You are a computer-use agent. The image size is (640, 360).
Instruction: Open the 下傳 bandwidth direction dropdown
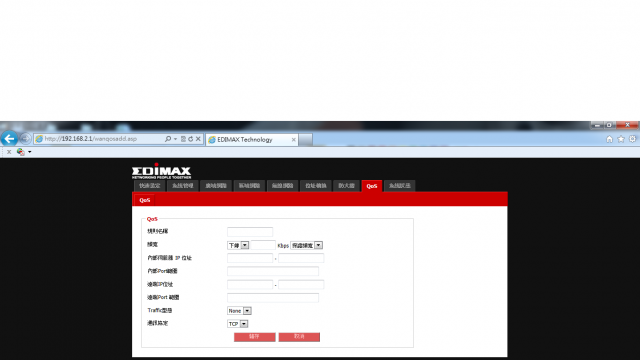pos(238,245)
